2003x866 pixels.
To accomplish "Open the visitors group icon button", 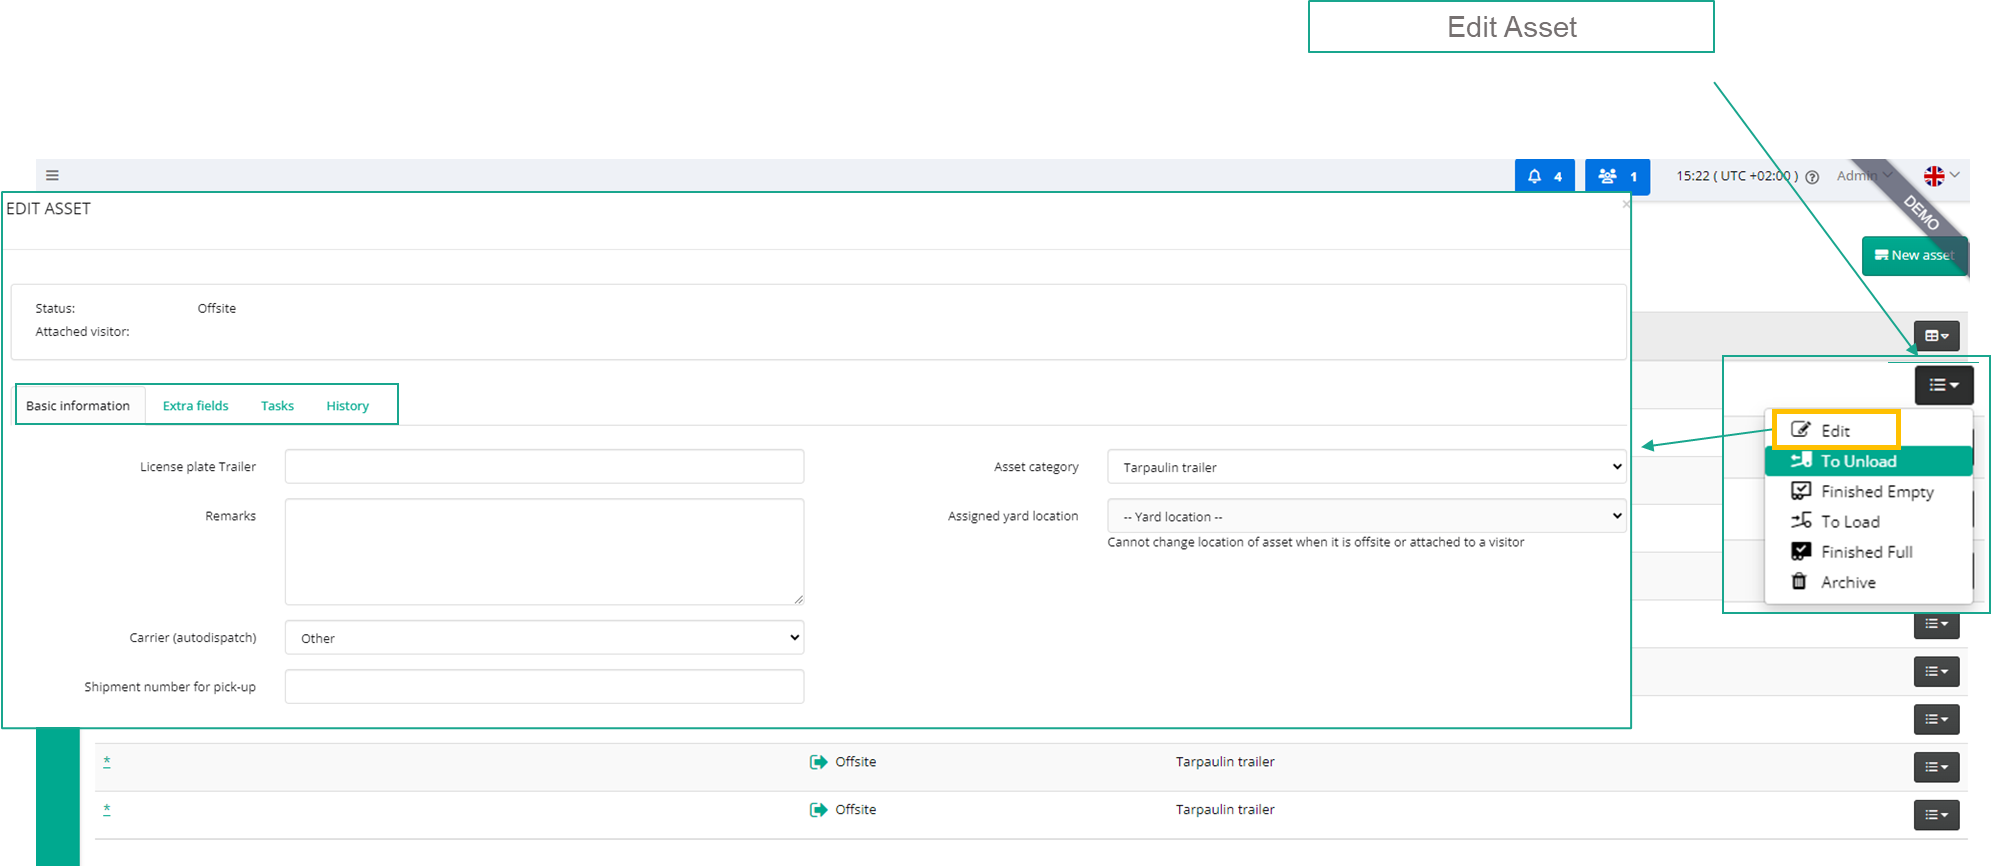I will pyautogui.click(x=1617, y=176).
